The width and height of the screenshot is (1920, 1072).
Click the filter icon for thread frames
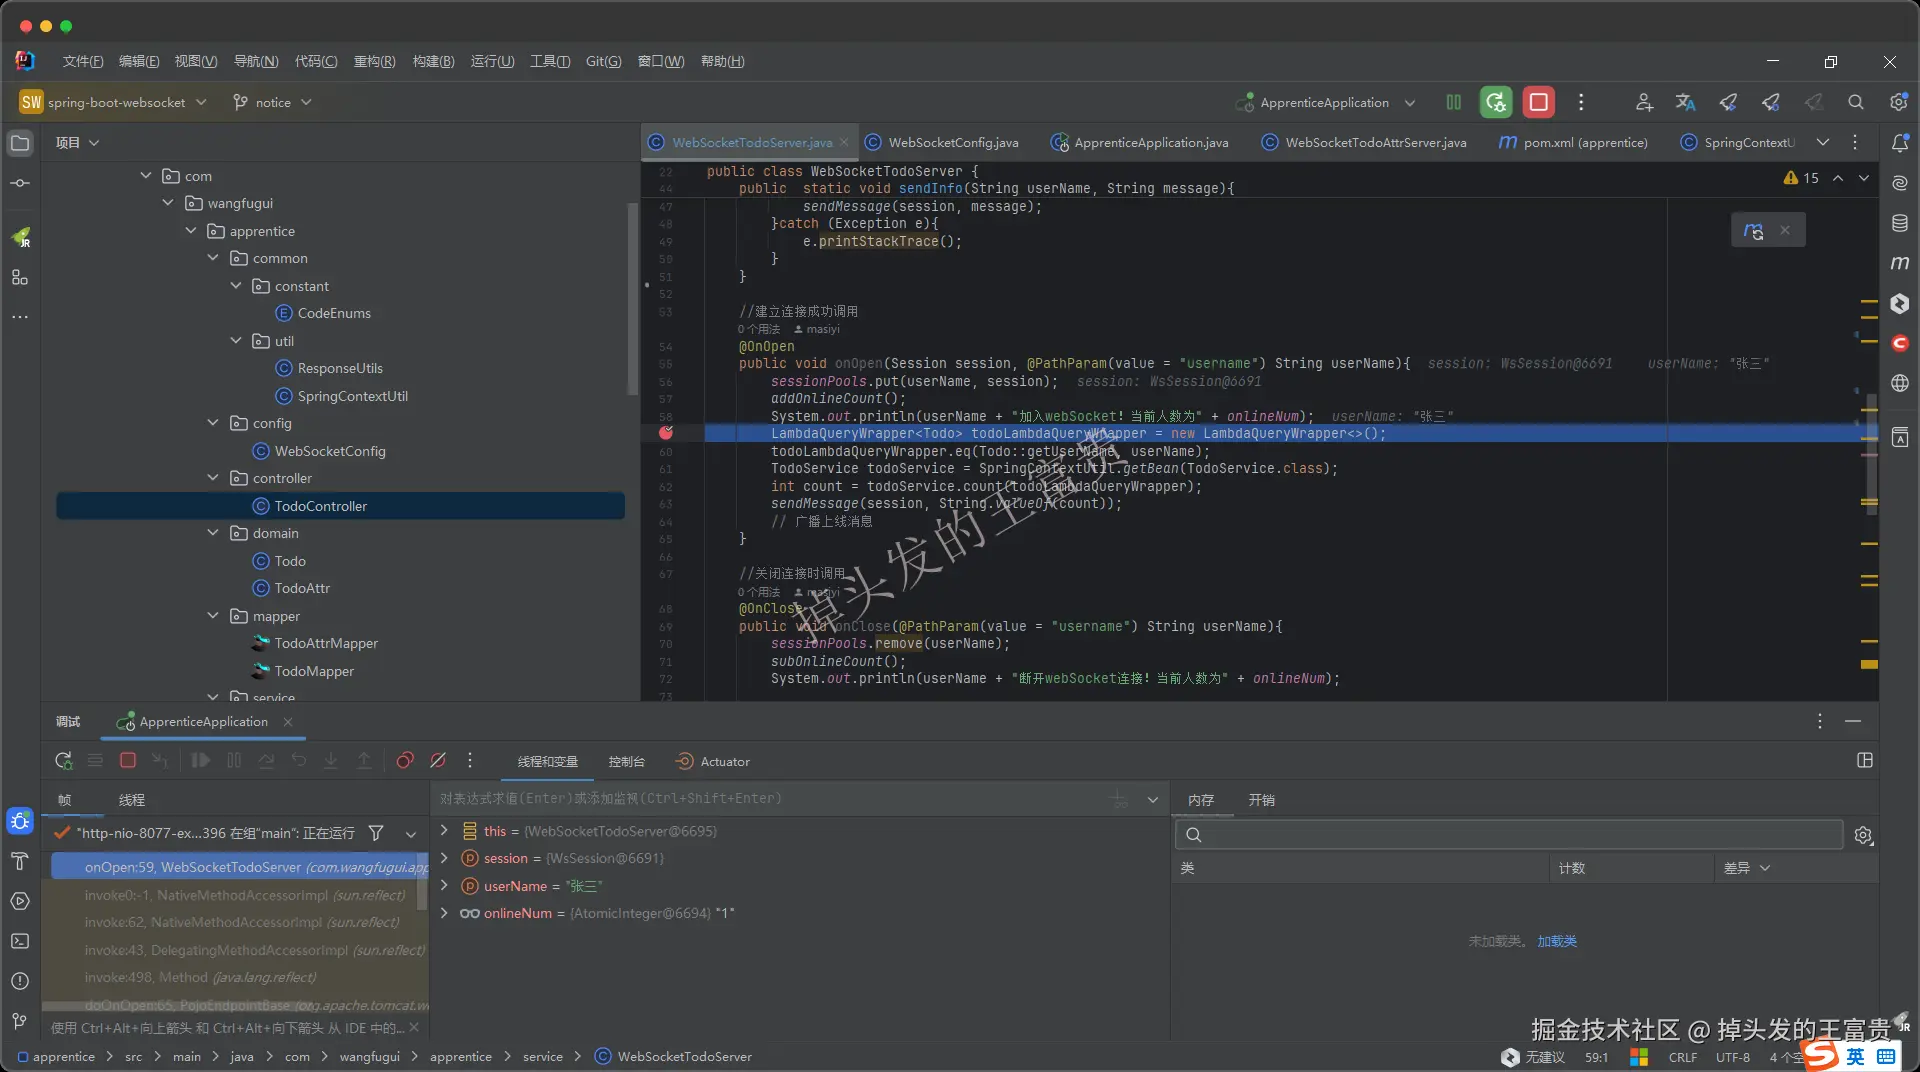[376, 833]
